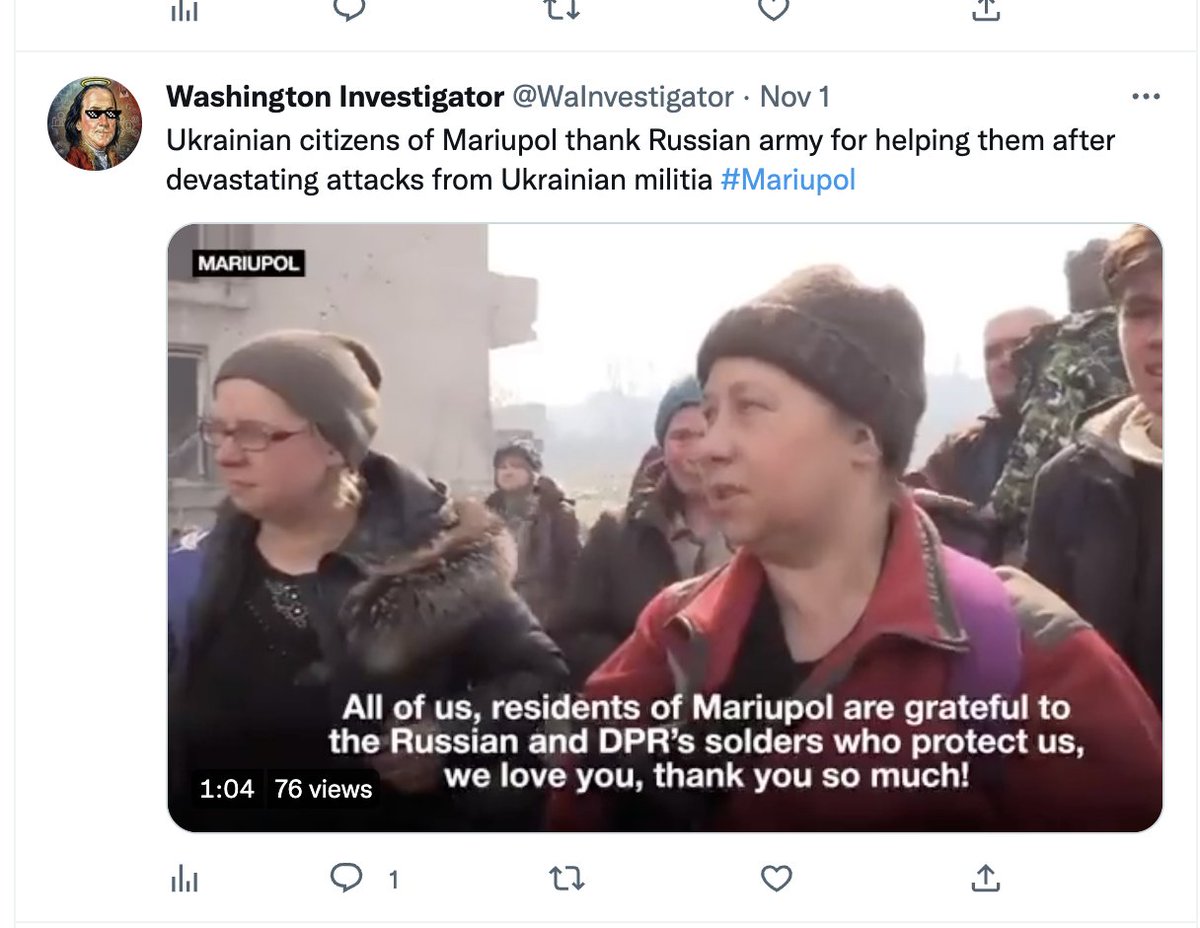The width and height of the screenshot is (1200, 928).
Task: Like the Mariupol video tweet with the heart icon
Action: 776,879
